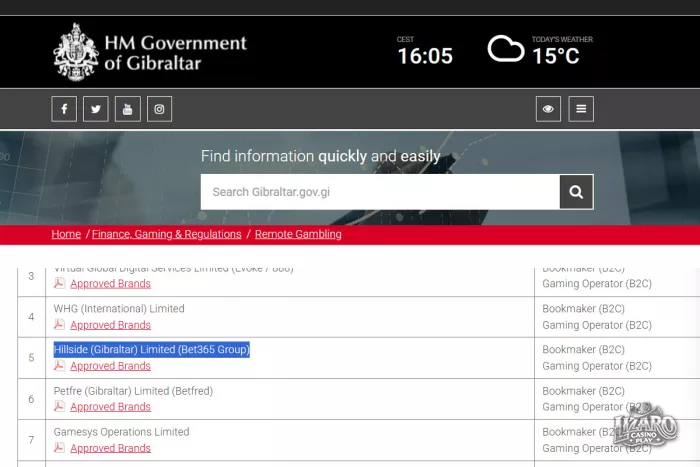The image size is (700, 467).
Task: Click Find information quickly and easily heading
Action: click(321, 156)
